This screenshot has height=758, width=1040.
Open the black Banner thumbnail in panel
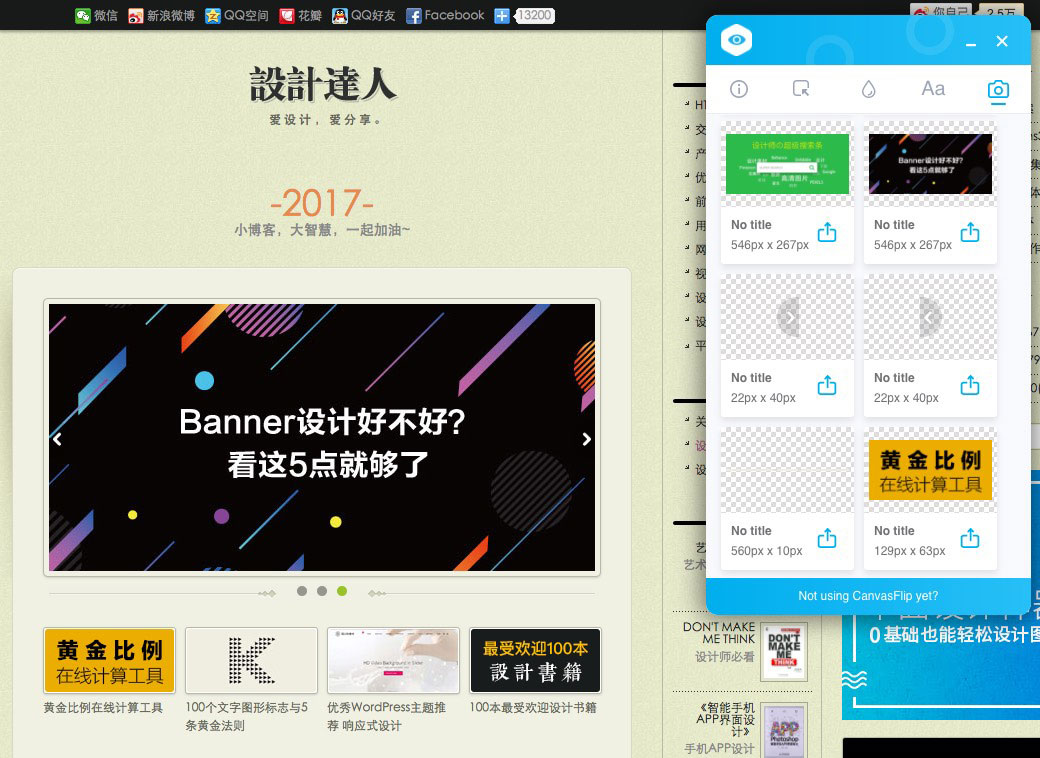click(931, 164)
